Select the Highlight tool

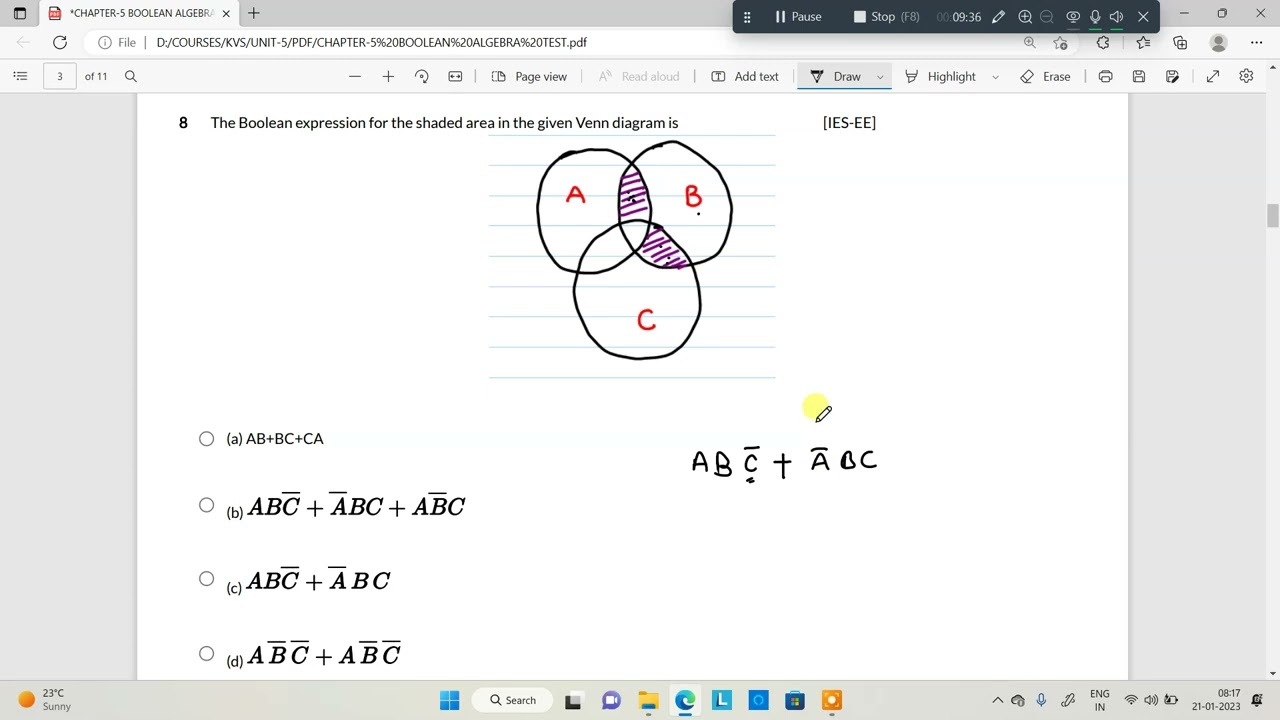click(x=940, y=76)
